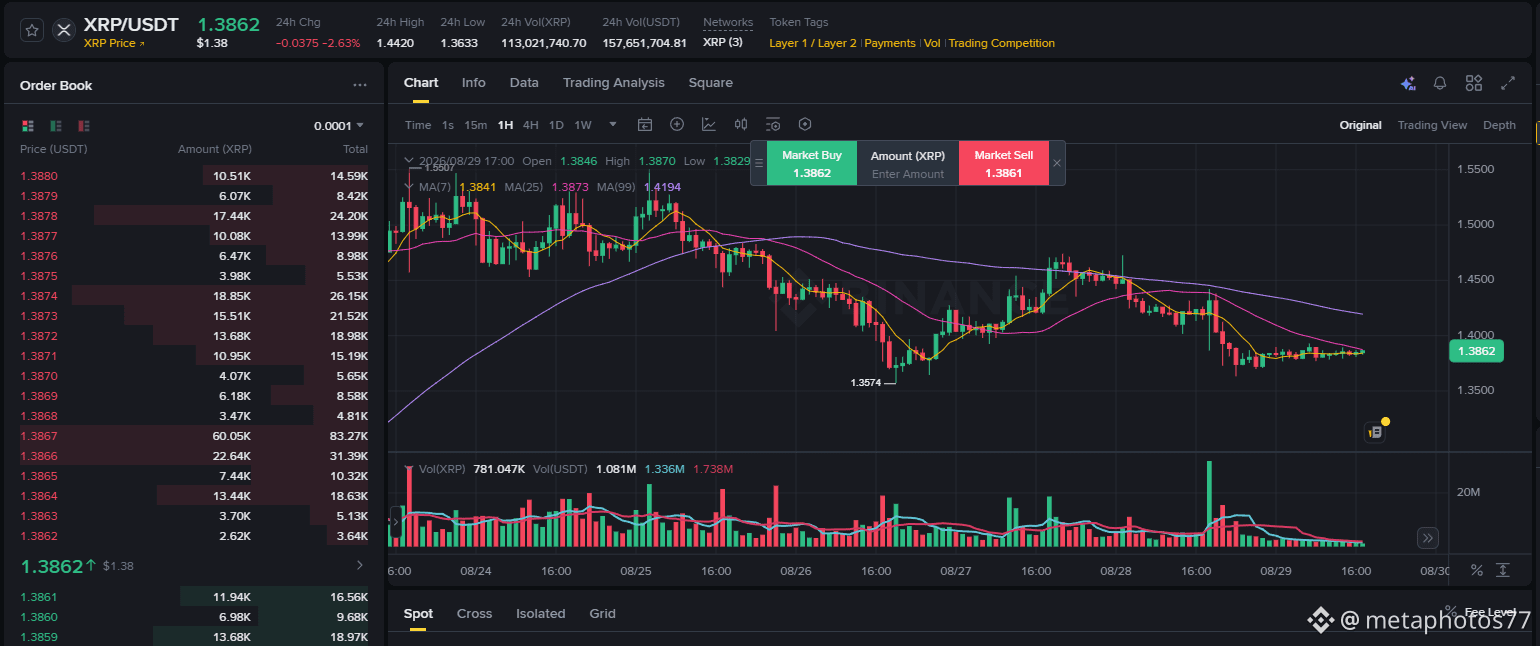Select the Cross margin tab
The image size is (1540, 646).
click(x=474, y=614)
